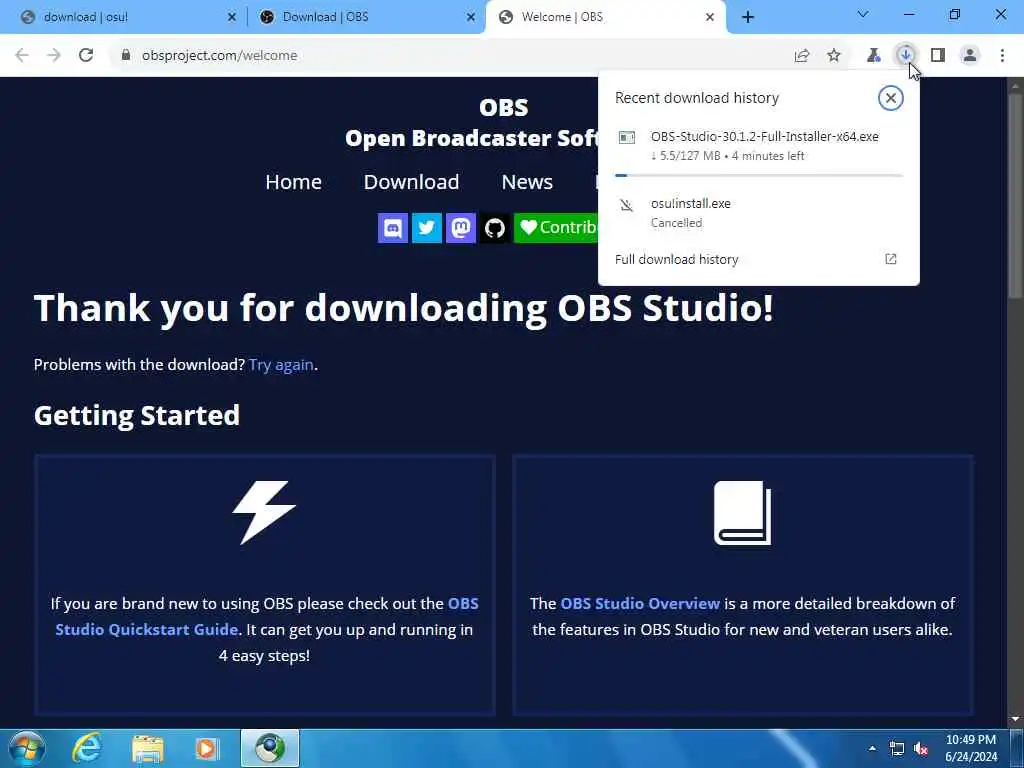Viewport: 1024px width, 768px height.
Task: Open the Chrome three-dot menu
Action: coord(1002,56)
